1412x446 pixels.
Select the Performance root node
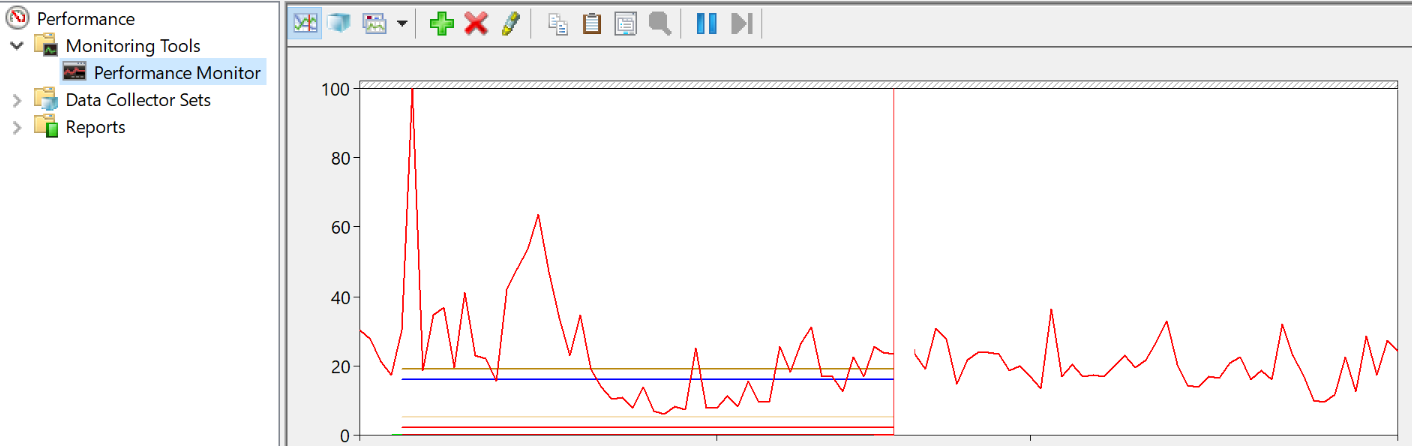coord(85,19)
